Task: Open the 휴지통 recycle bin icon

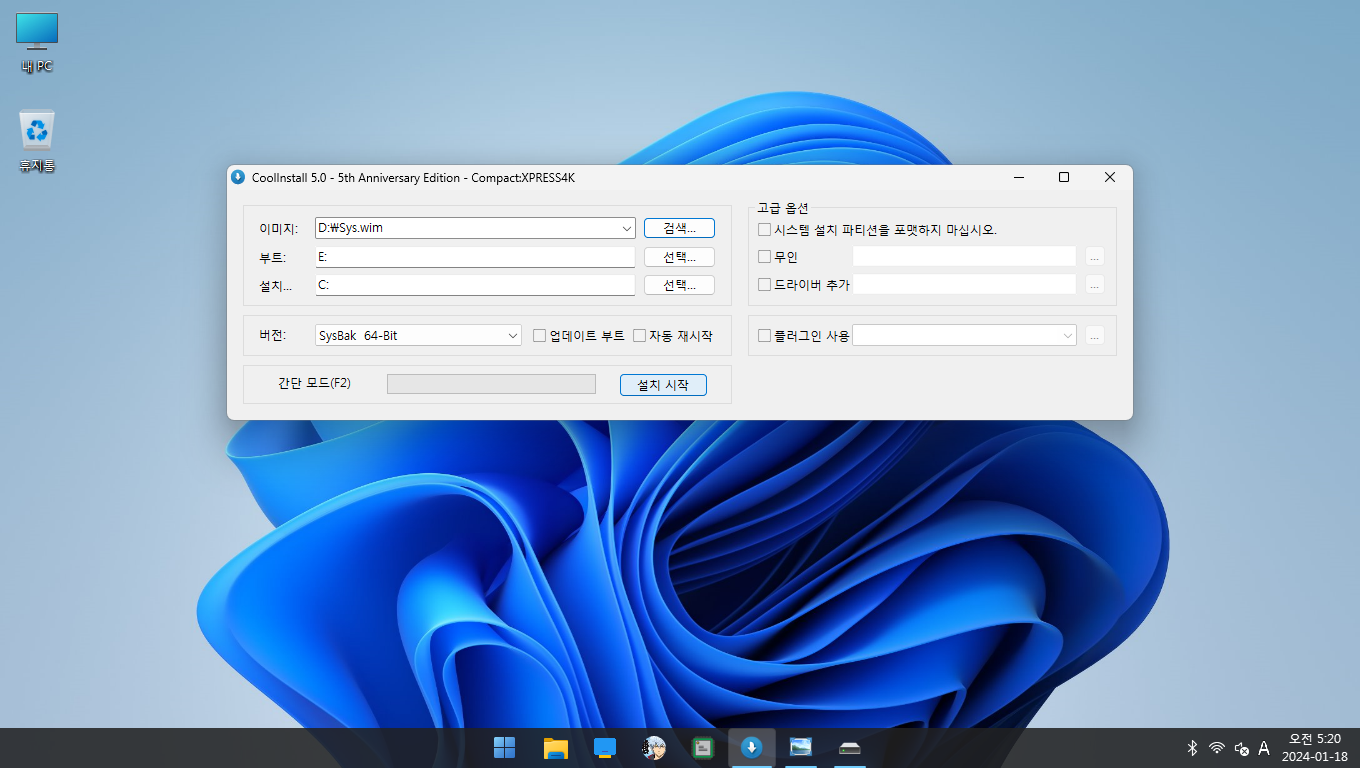Action: click(x=37, y=141)
